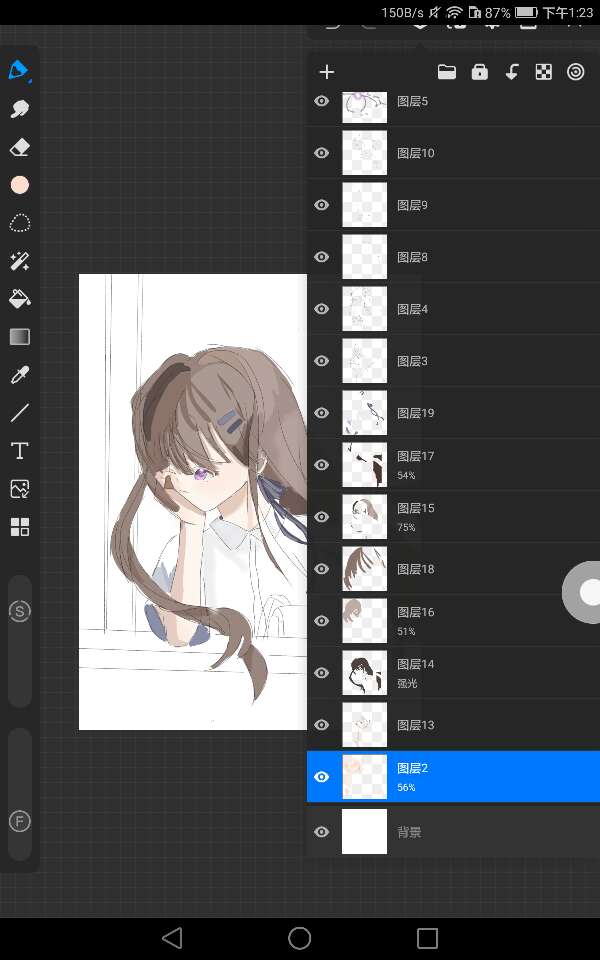
Task: Open the peach current color swatch
Action: point(20,185)
